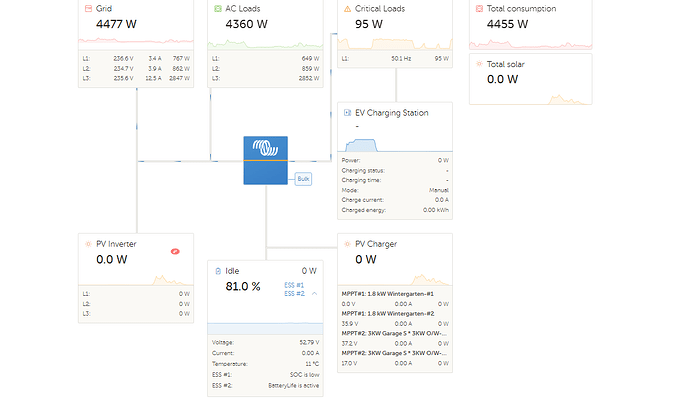Screen dimensions: 690x400
Task: Click the PV Charger 0 W value
Action: tap(366, 260)
